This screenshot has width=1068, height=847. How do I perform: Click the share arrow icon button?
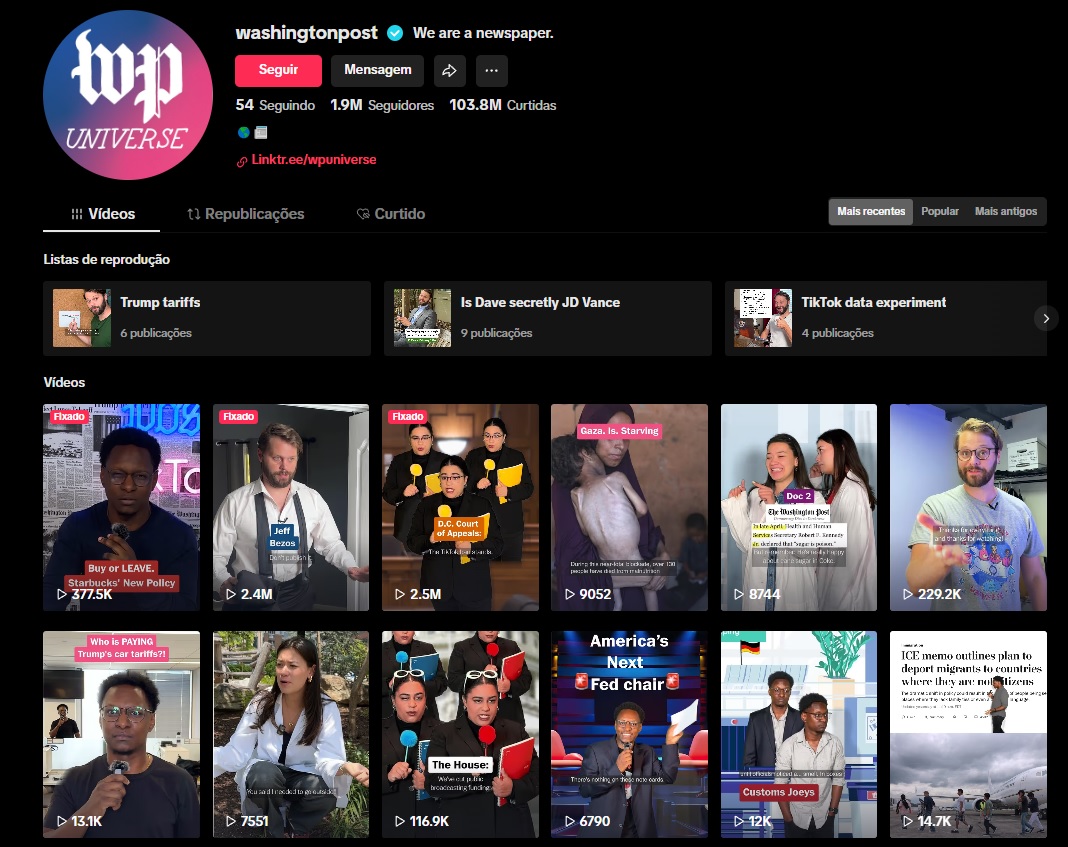click(x=450, y=71)
